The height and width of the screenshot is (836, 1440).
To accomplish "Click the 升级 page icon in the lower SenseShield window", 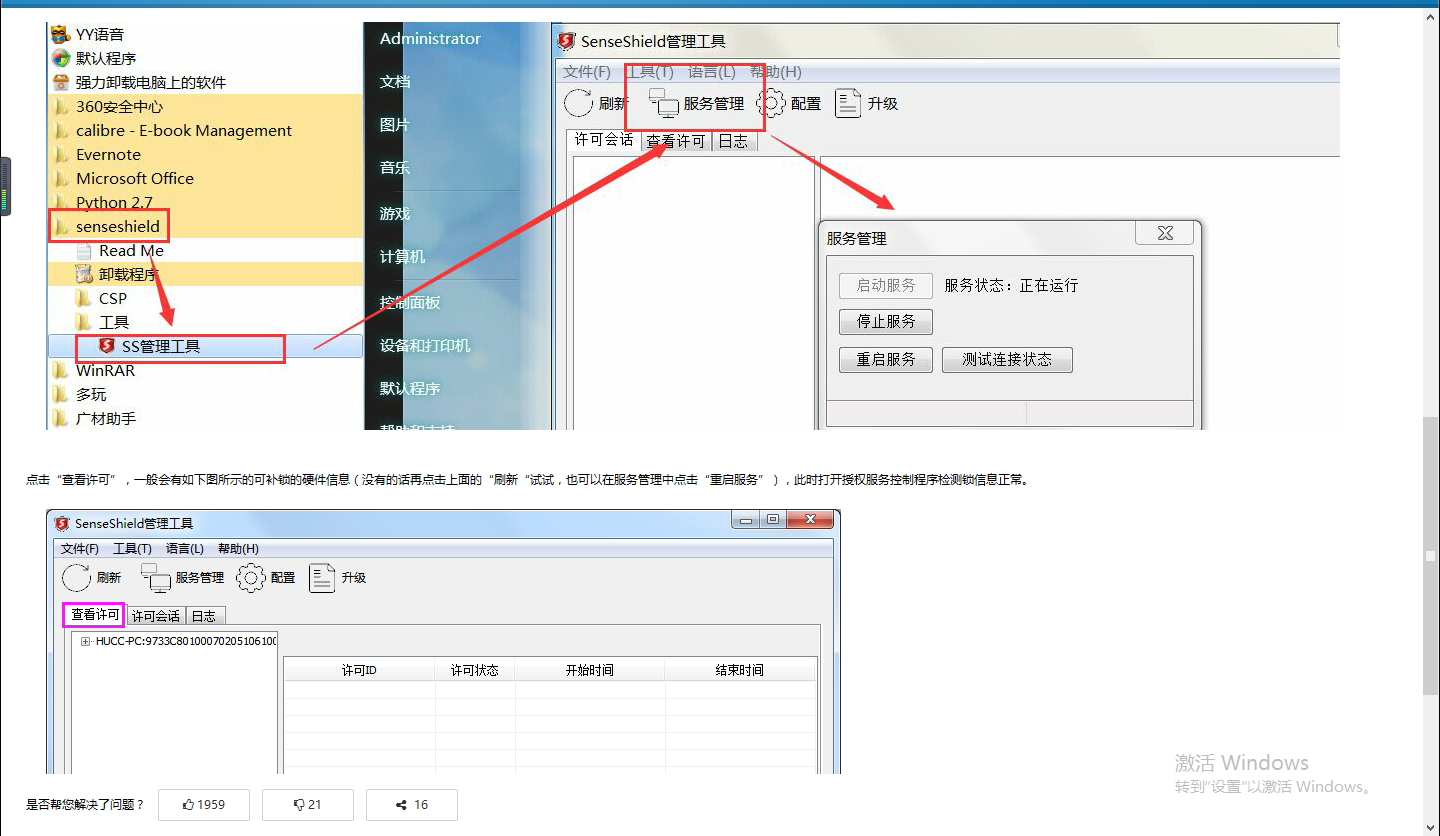I will point(322,578).
